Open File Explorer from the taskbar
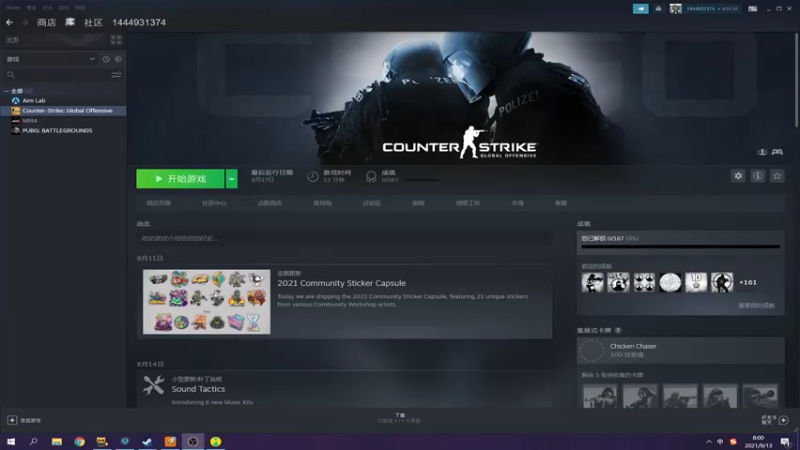This screenshot has width=800, height=450. [x=57, y=441]
